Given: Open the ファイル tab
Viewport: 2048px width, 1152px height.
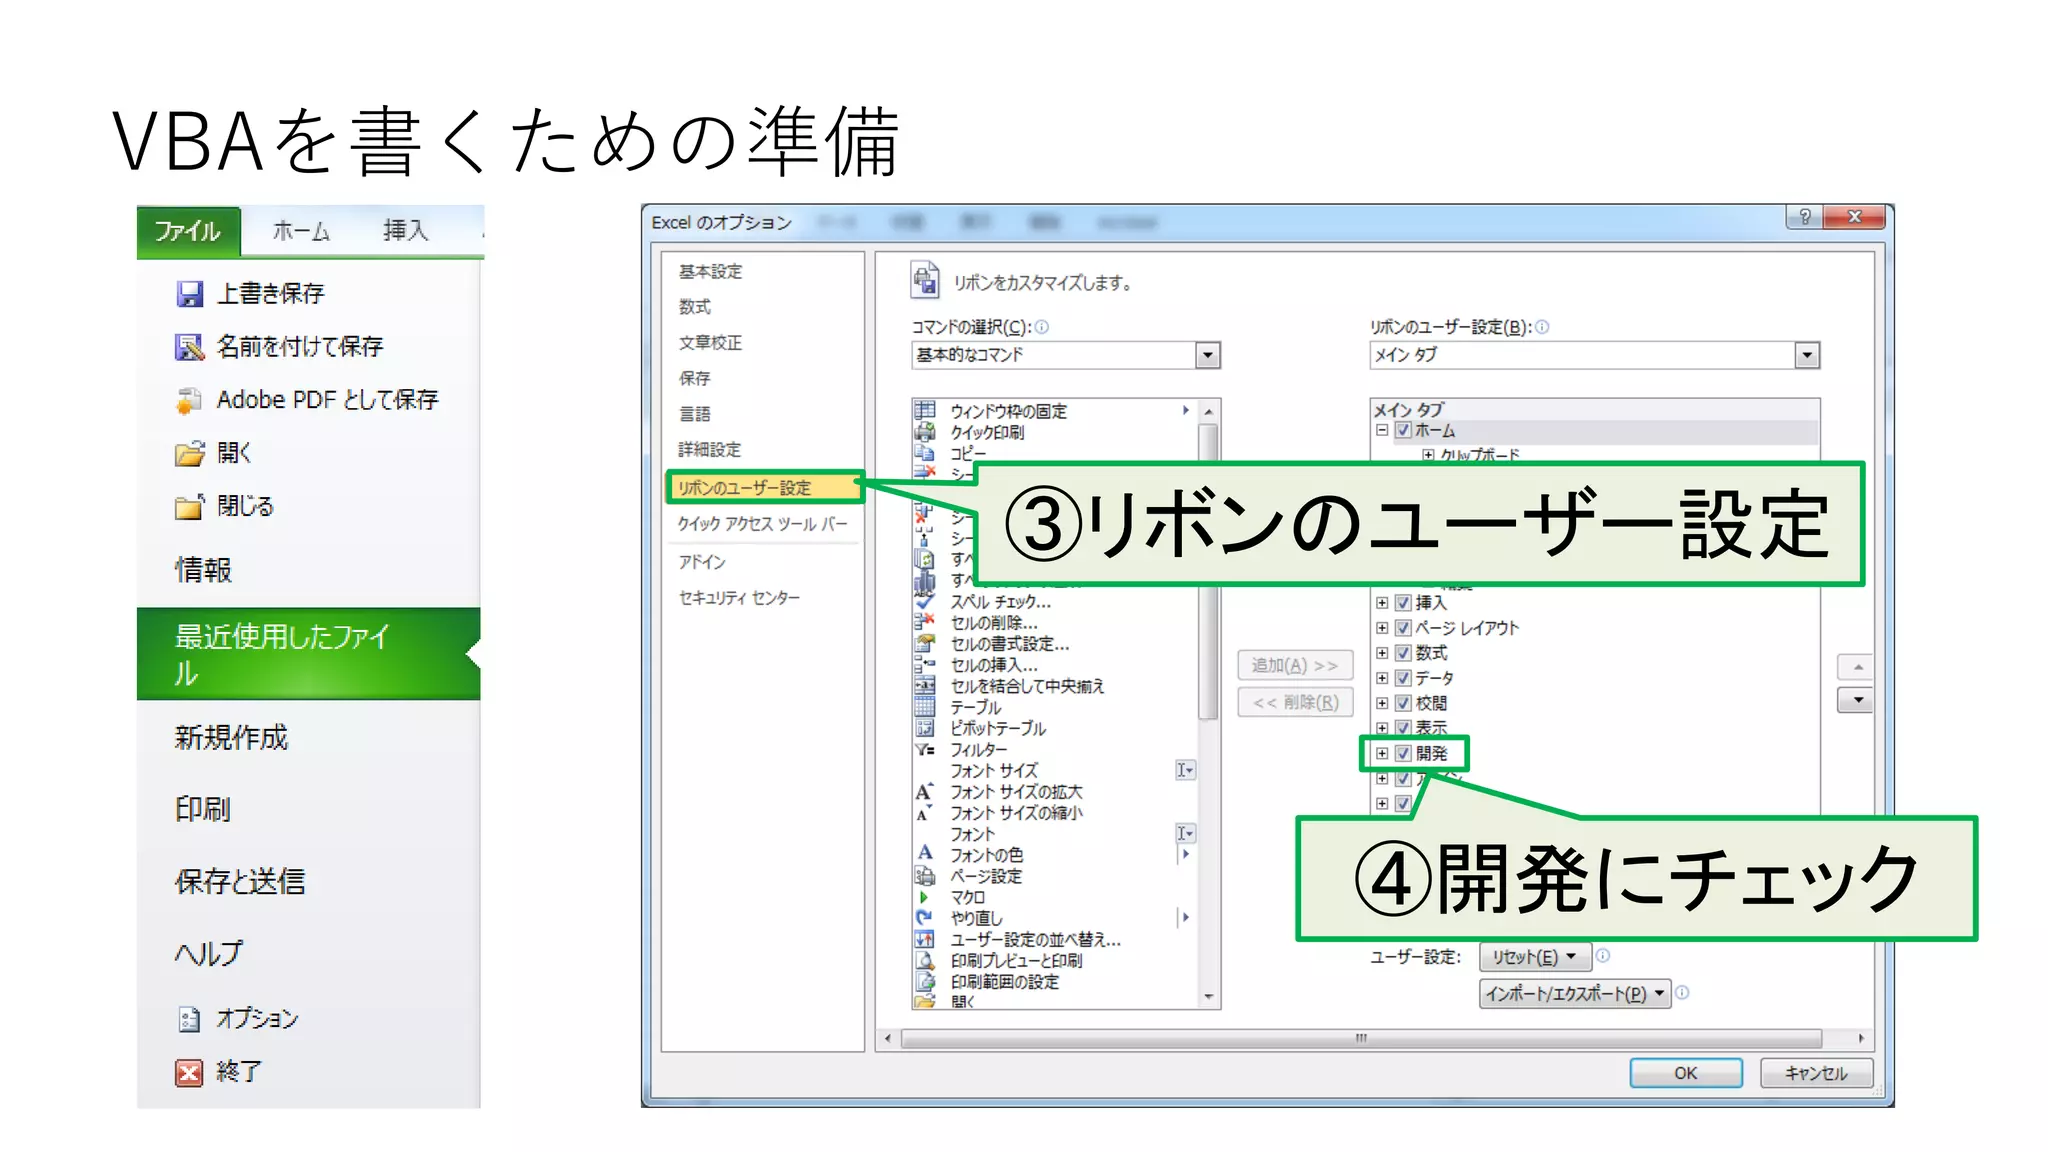Looking at the screenshot, I should (188, 231).
